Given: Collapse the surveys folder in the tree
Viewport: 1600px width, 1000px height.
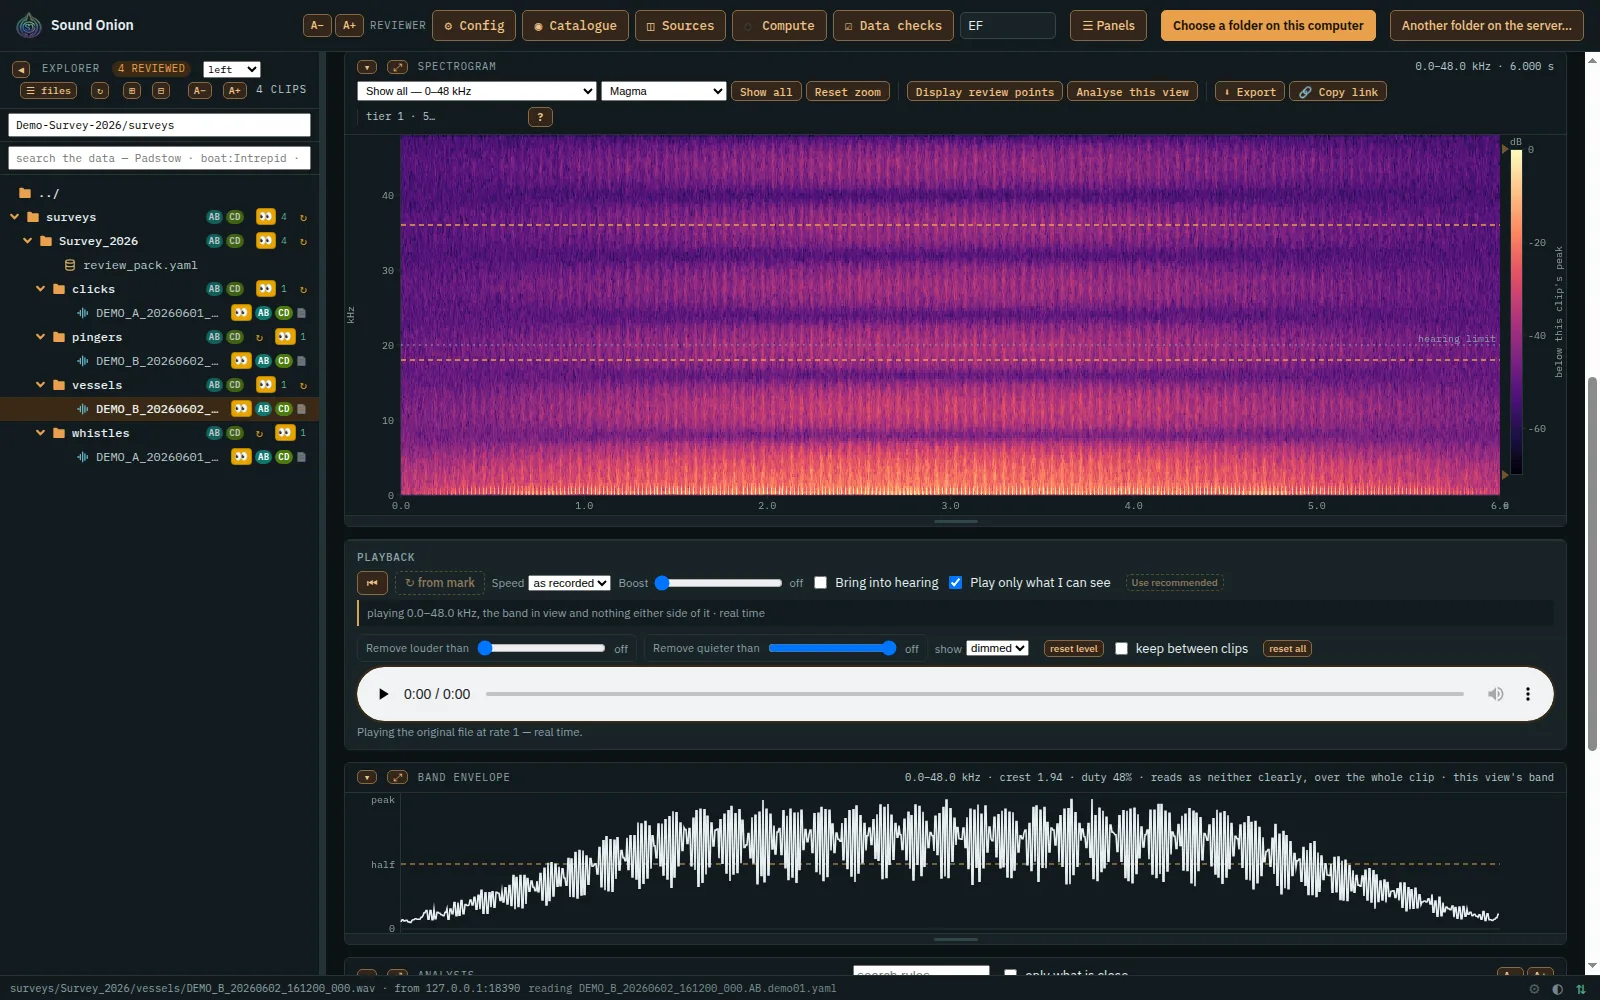Looking at the screenshot, I should coord(15,217).
